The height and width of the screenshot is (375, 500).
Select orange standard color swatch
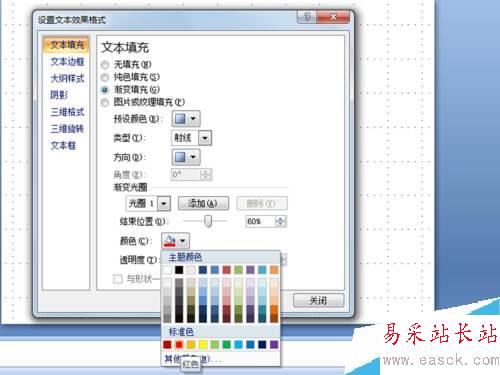coord(191,344)
